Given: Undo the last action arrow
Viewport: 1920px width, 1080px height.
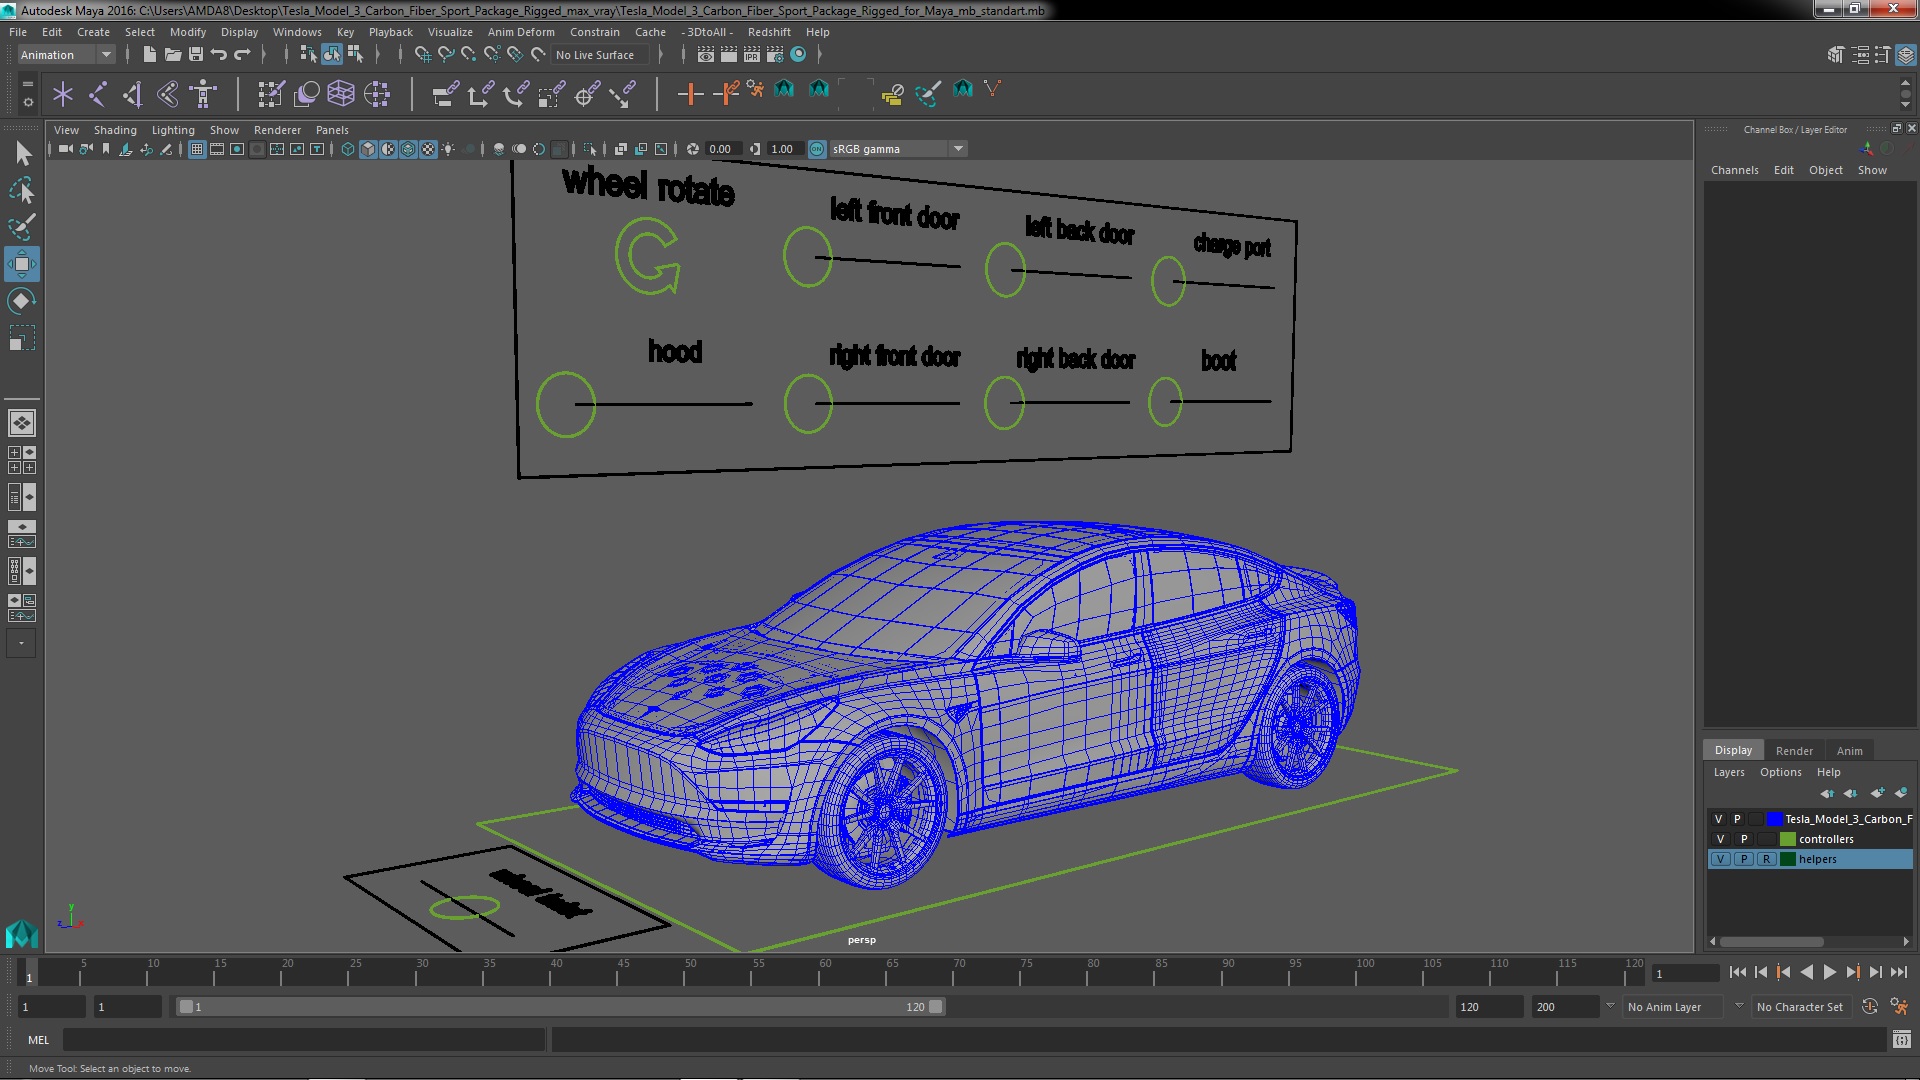Looking at the screenshot, I should click(218, 55).
